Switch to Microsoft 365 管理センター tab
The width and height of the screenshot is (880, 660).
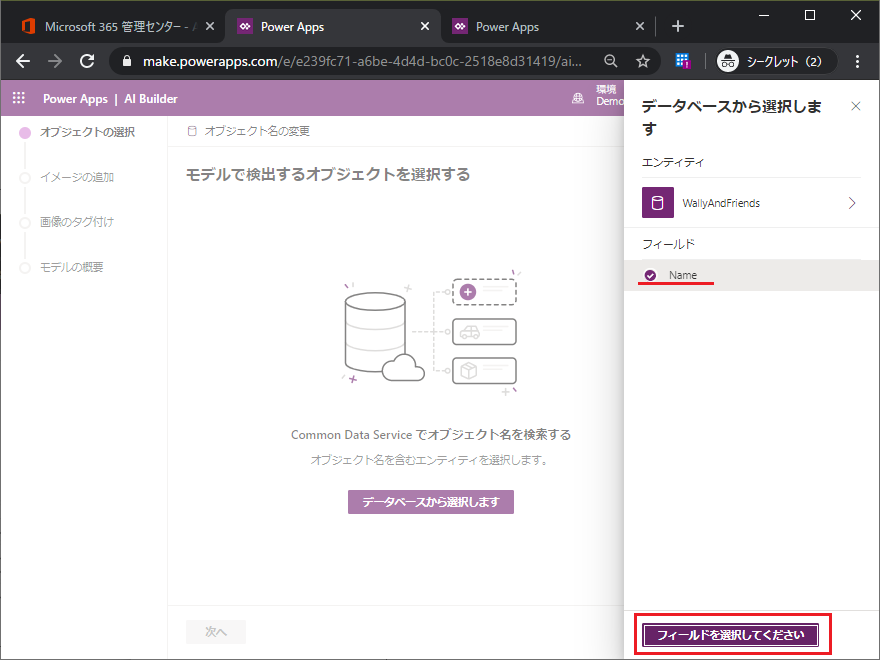pos(113,26)
